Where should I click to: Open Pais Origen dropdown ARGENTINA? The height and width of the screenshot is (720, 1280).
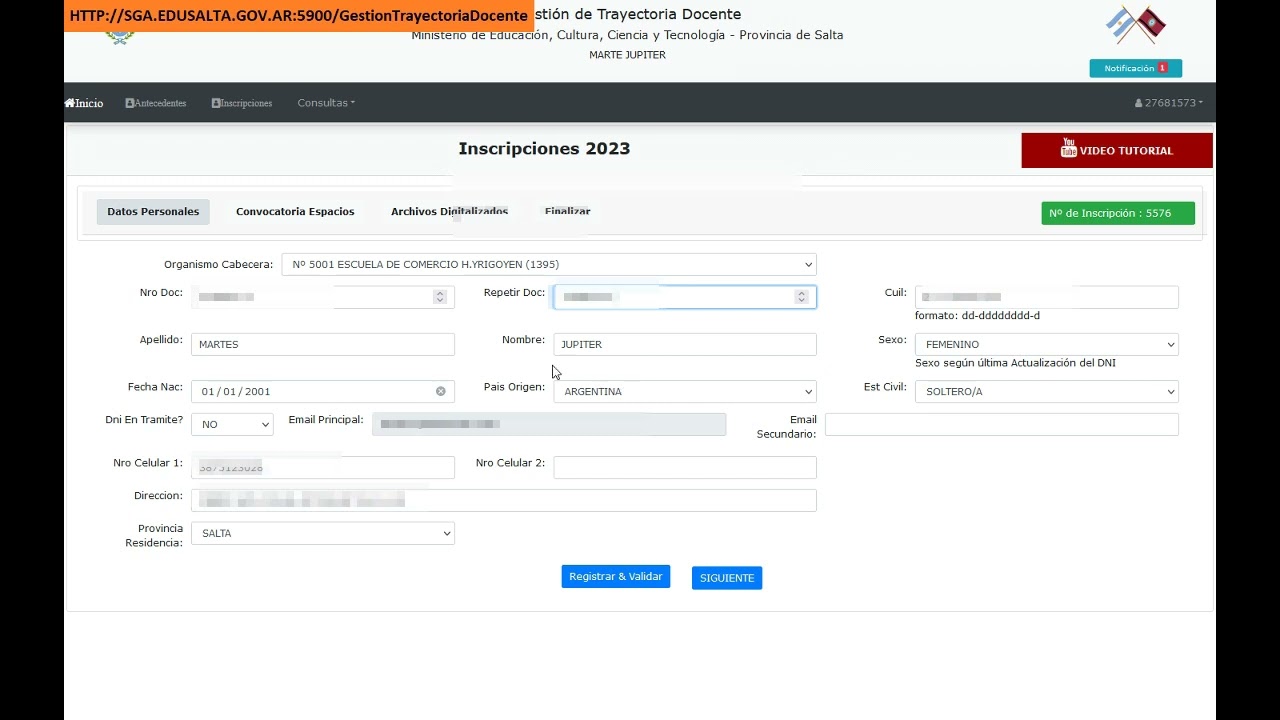685,391
